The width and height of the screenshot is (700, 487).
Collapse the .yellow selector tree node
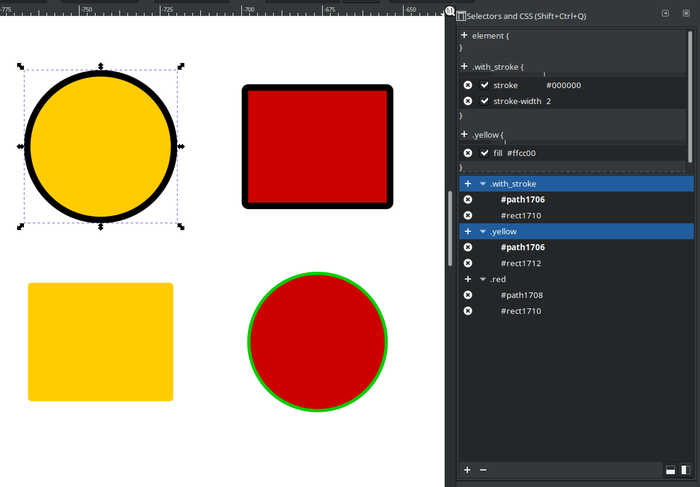483,231
